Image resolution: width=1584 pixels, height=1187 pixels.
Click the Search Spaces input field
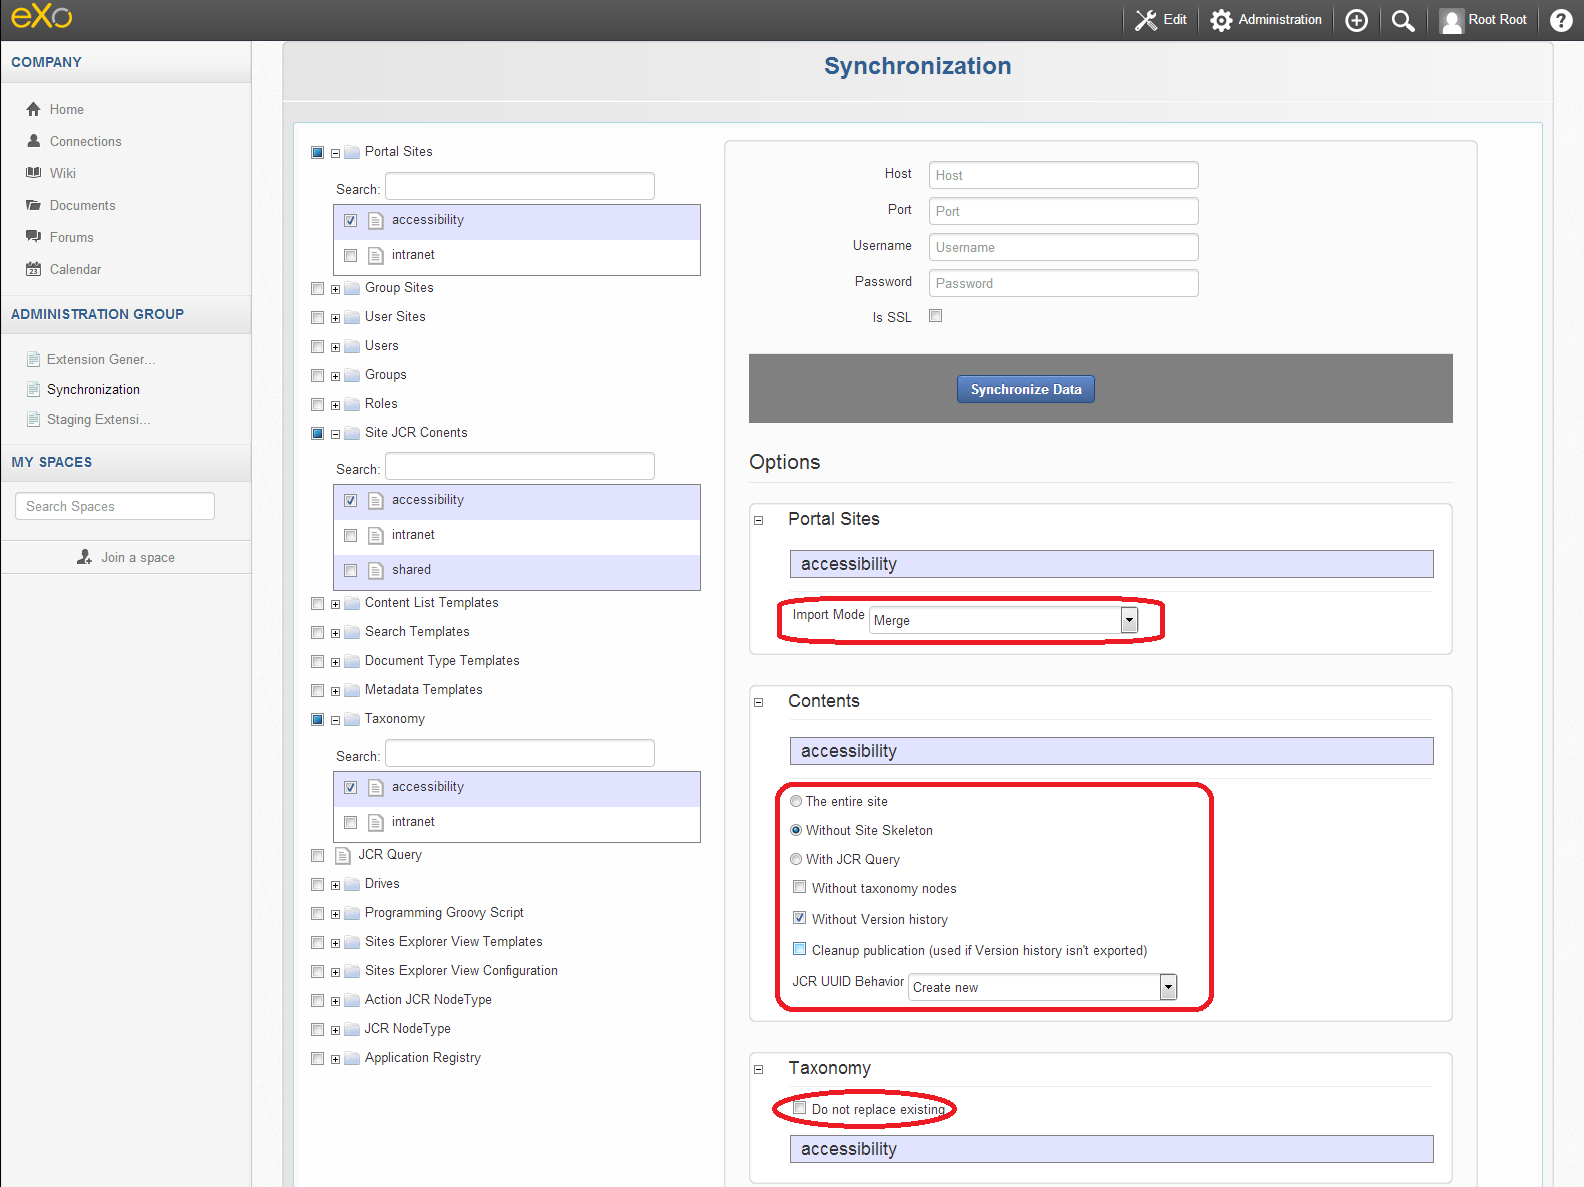[115, 506]
